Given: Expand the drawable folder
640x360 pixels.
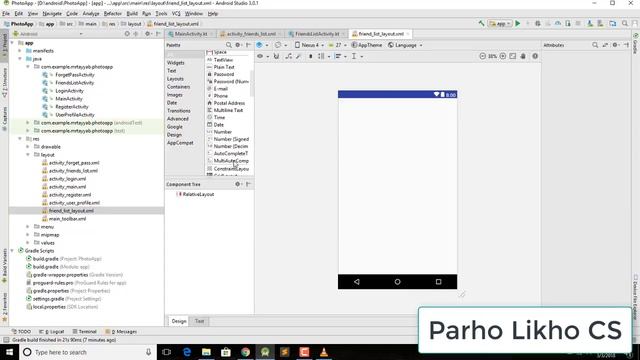Looking at the screenshot, I should 28,147.
